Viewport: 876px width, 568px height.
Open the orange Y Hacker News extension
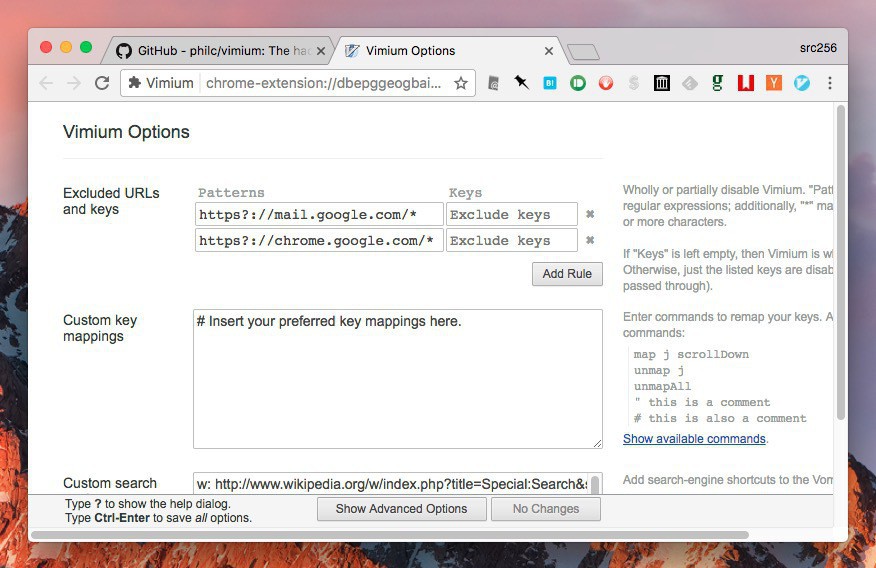click(x=774, y=83)
